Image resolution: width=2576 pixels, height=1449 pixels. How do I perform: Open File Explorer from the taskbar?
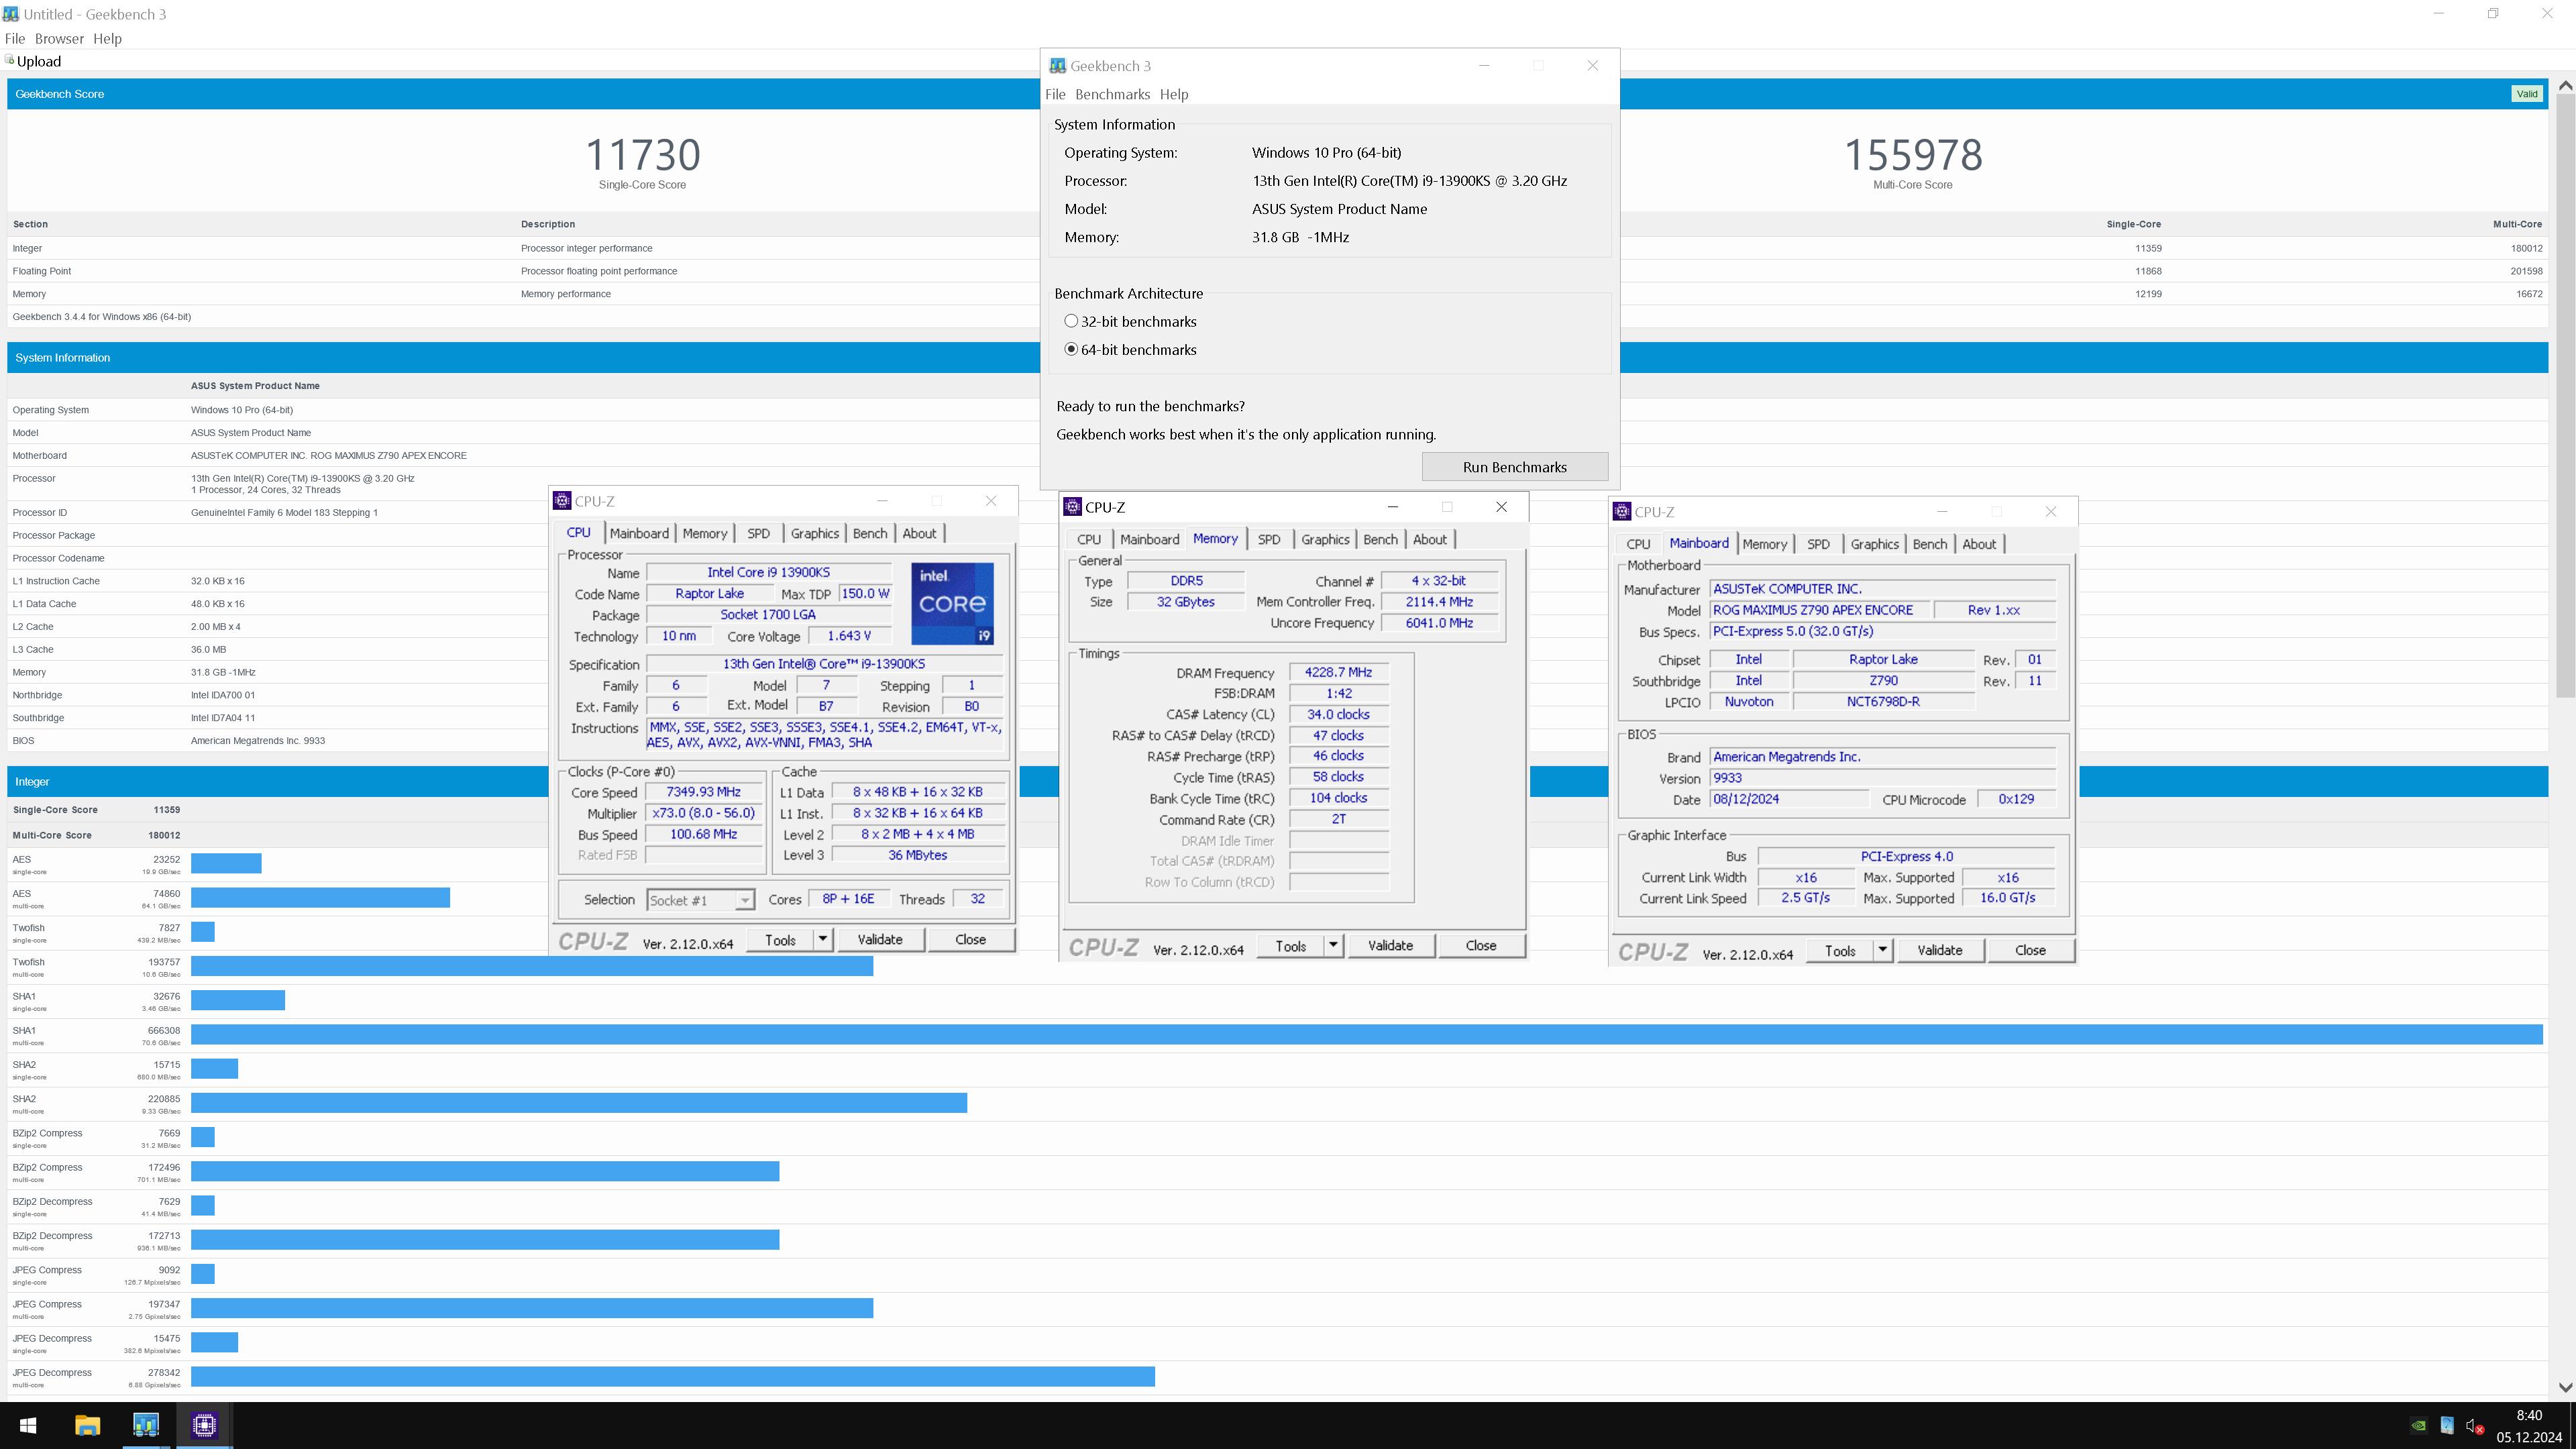coord(87,1425)
